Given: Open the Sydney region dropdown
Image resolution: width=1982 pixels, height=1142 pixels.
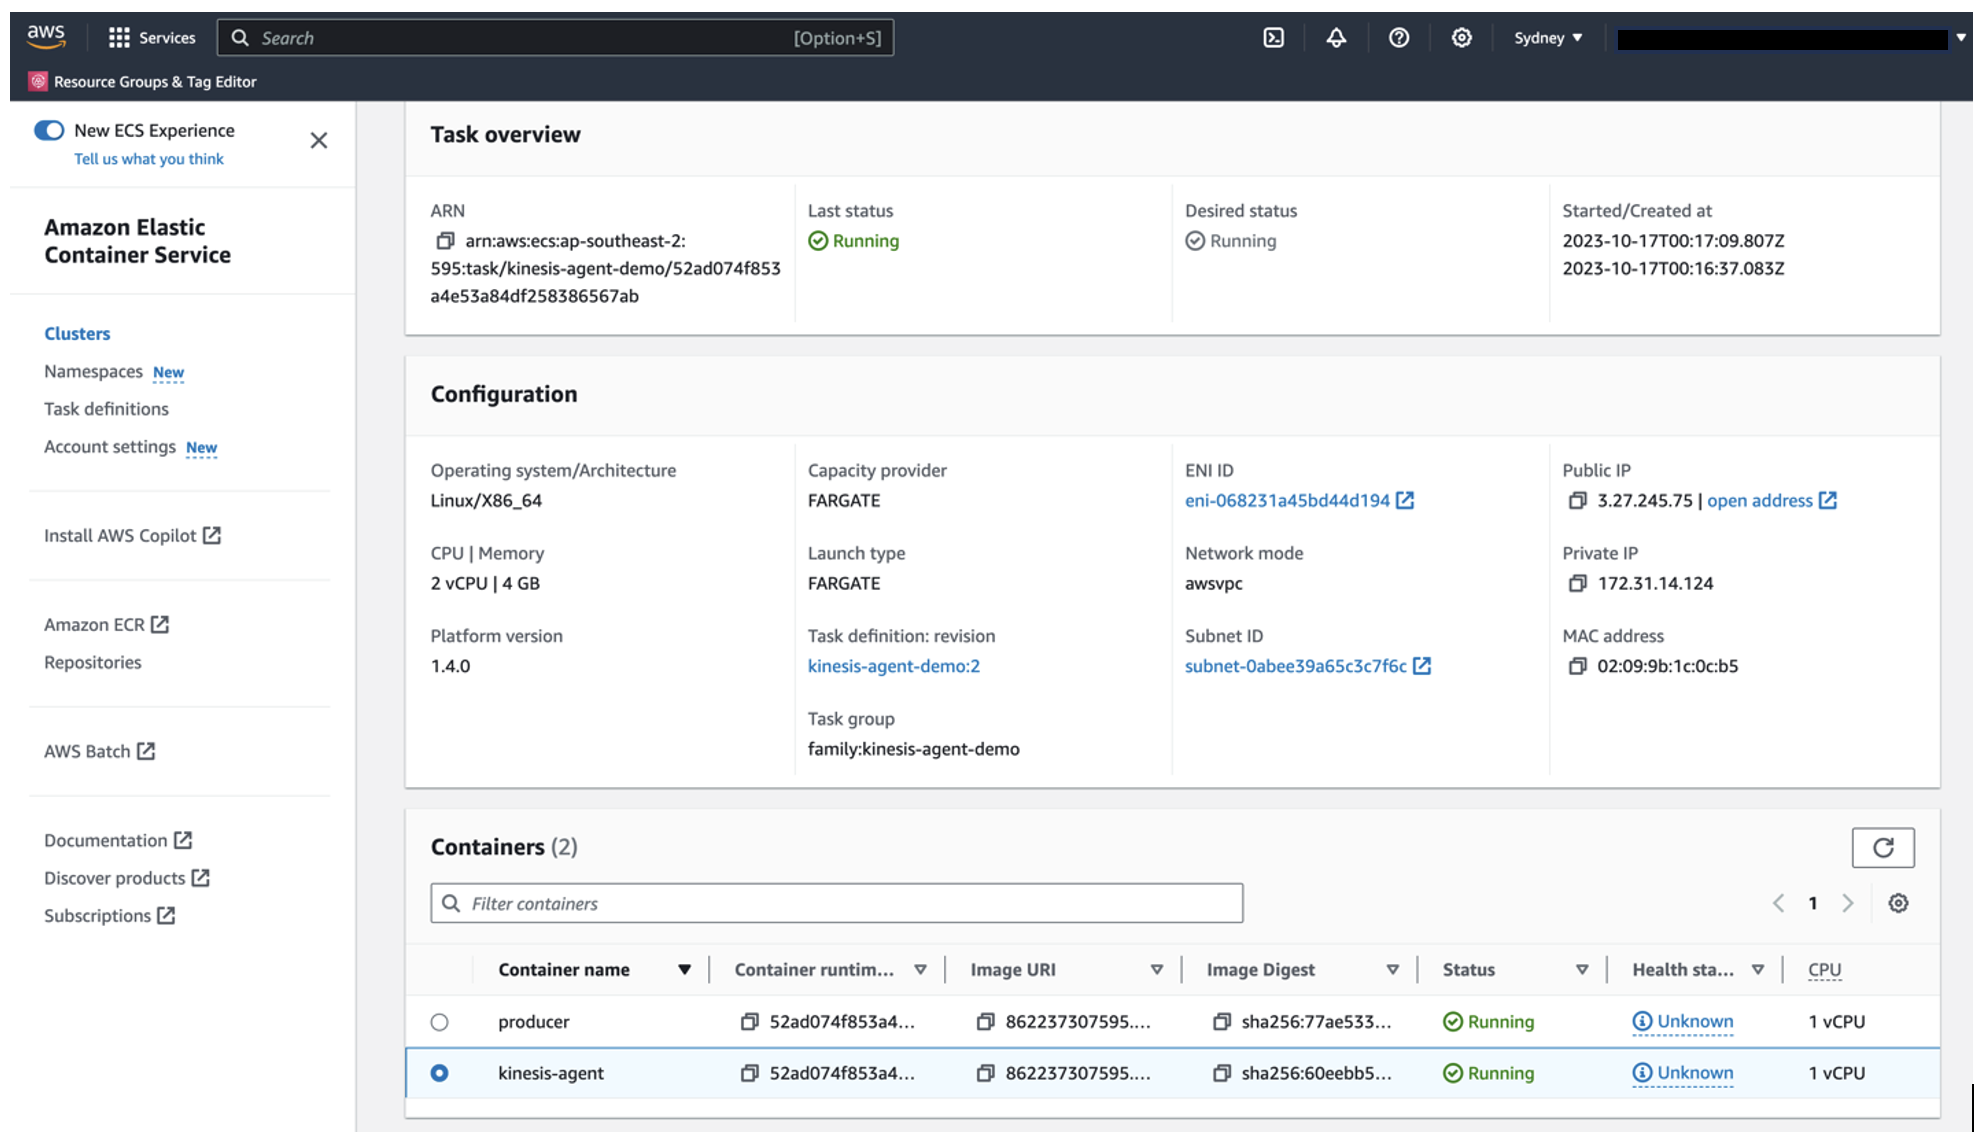Looking at the screenshot, I should tap(1548, 37).
